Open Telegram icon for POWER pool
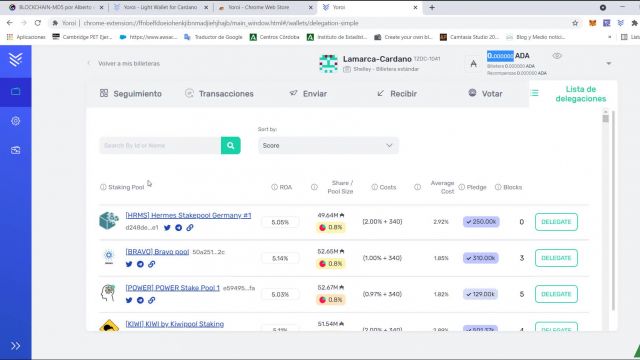This screenshot has width=640, height=360. pyautogui.click(x=140, y=300)
